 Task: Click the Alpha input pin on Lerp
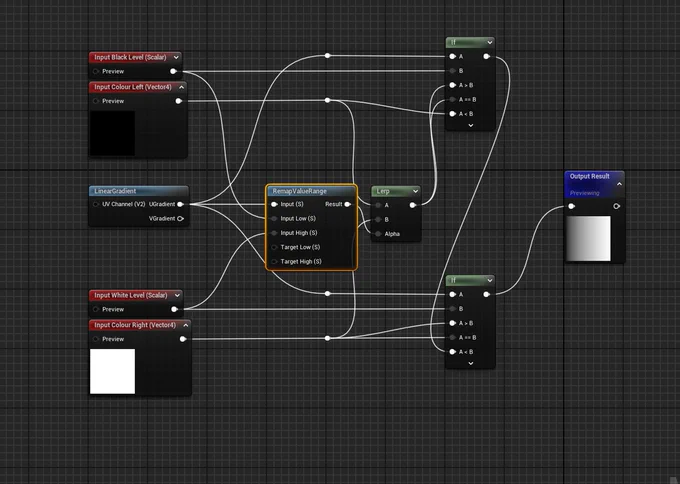tap(378, 234)
